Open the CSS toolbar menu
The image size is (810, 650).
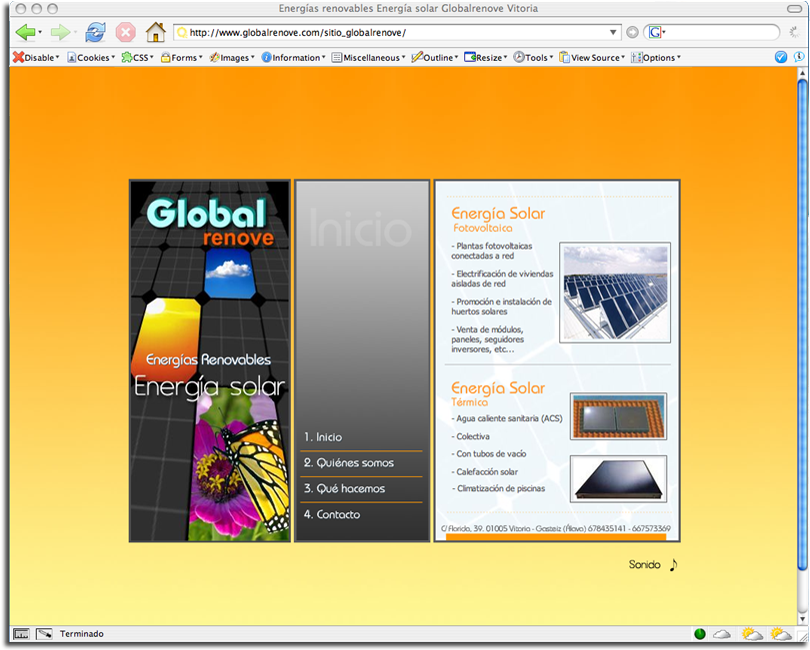137,57
